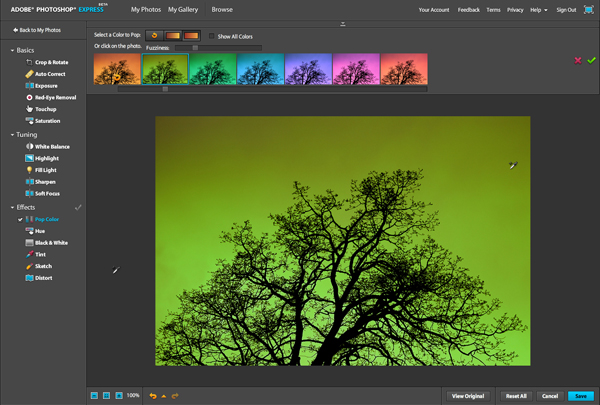
Task: Select the Touchup tool
Action: 41,109
